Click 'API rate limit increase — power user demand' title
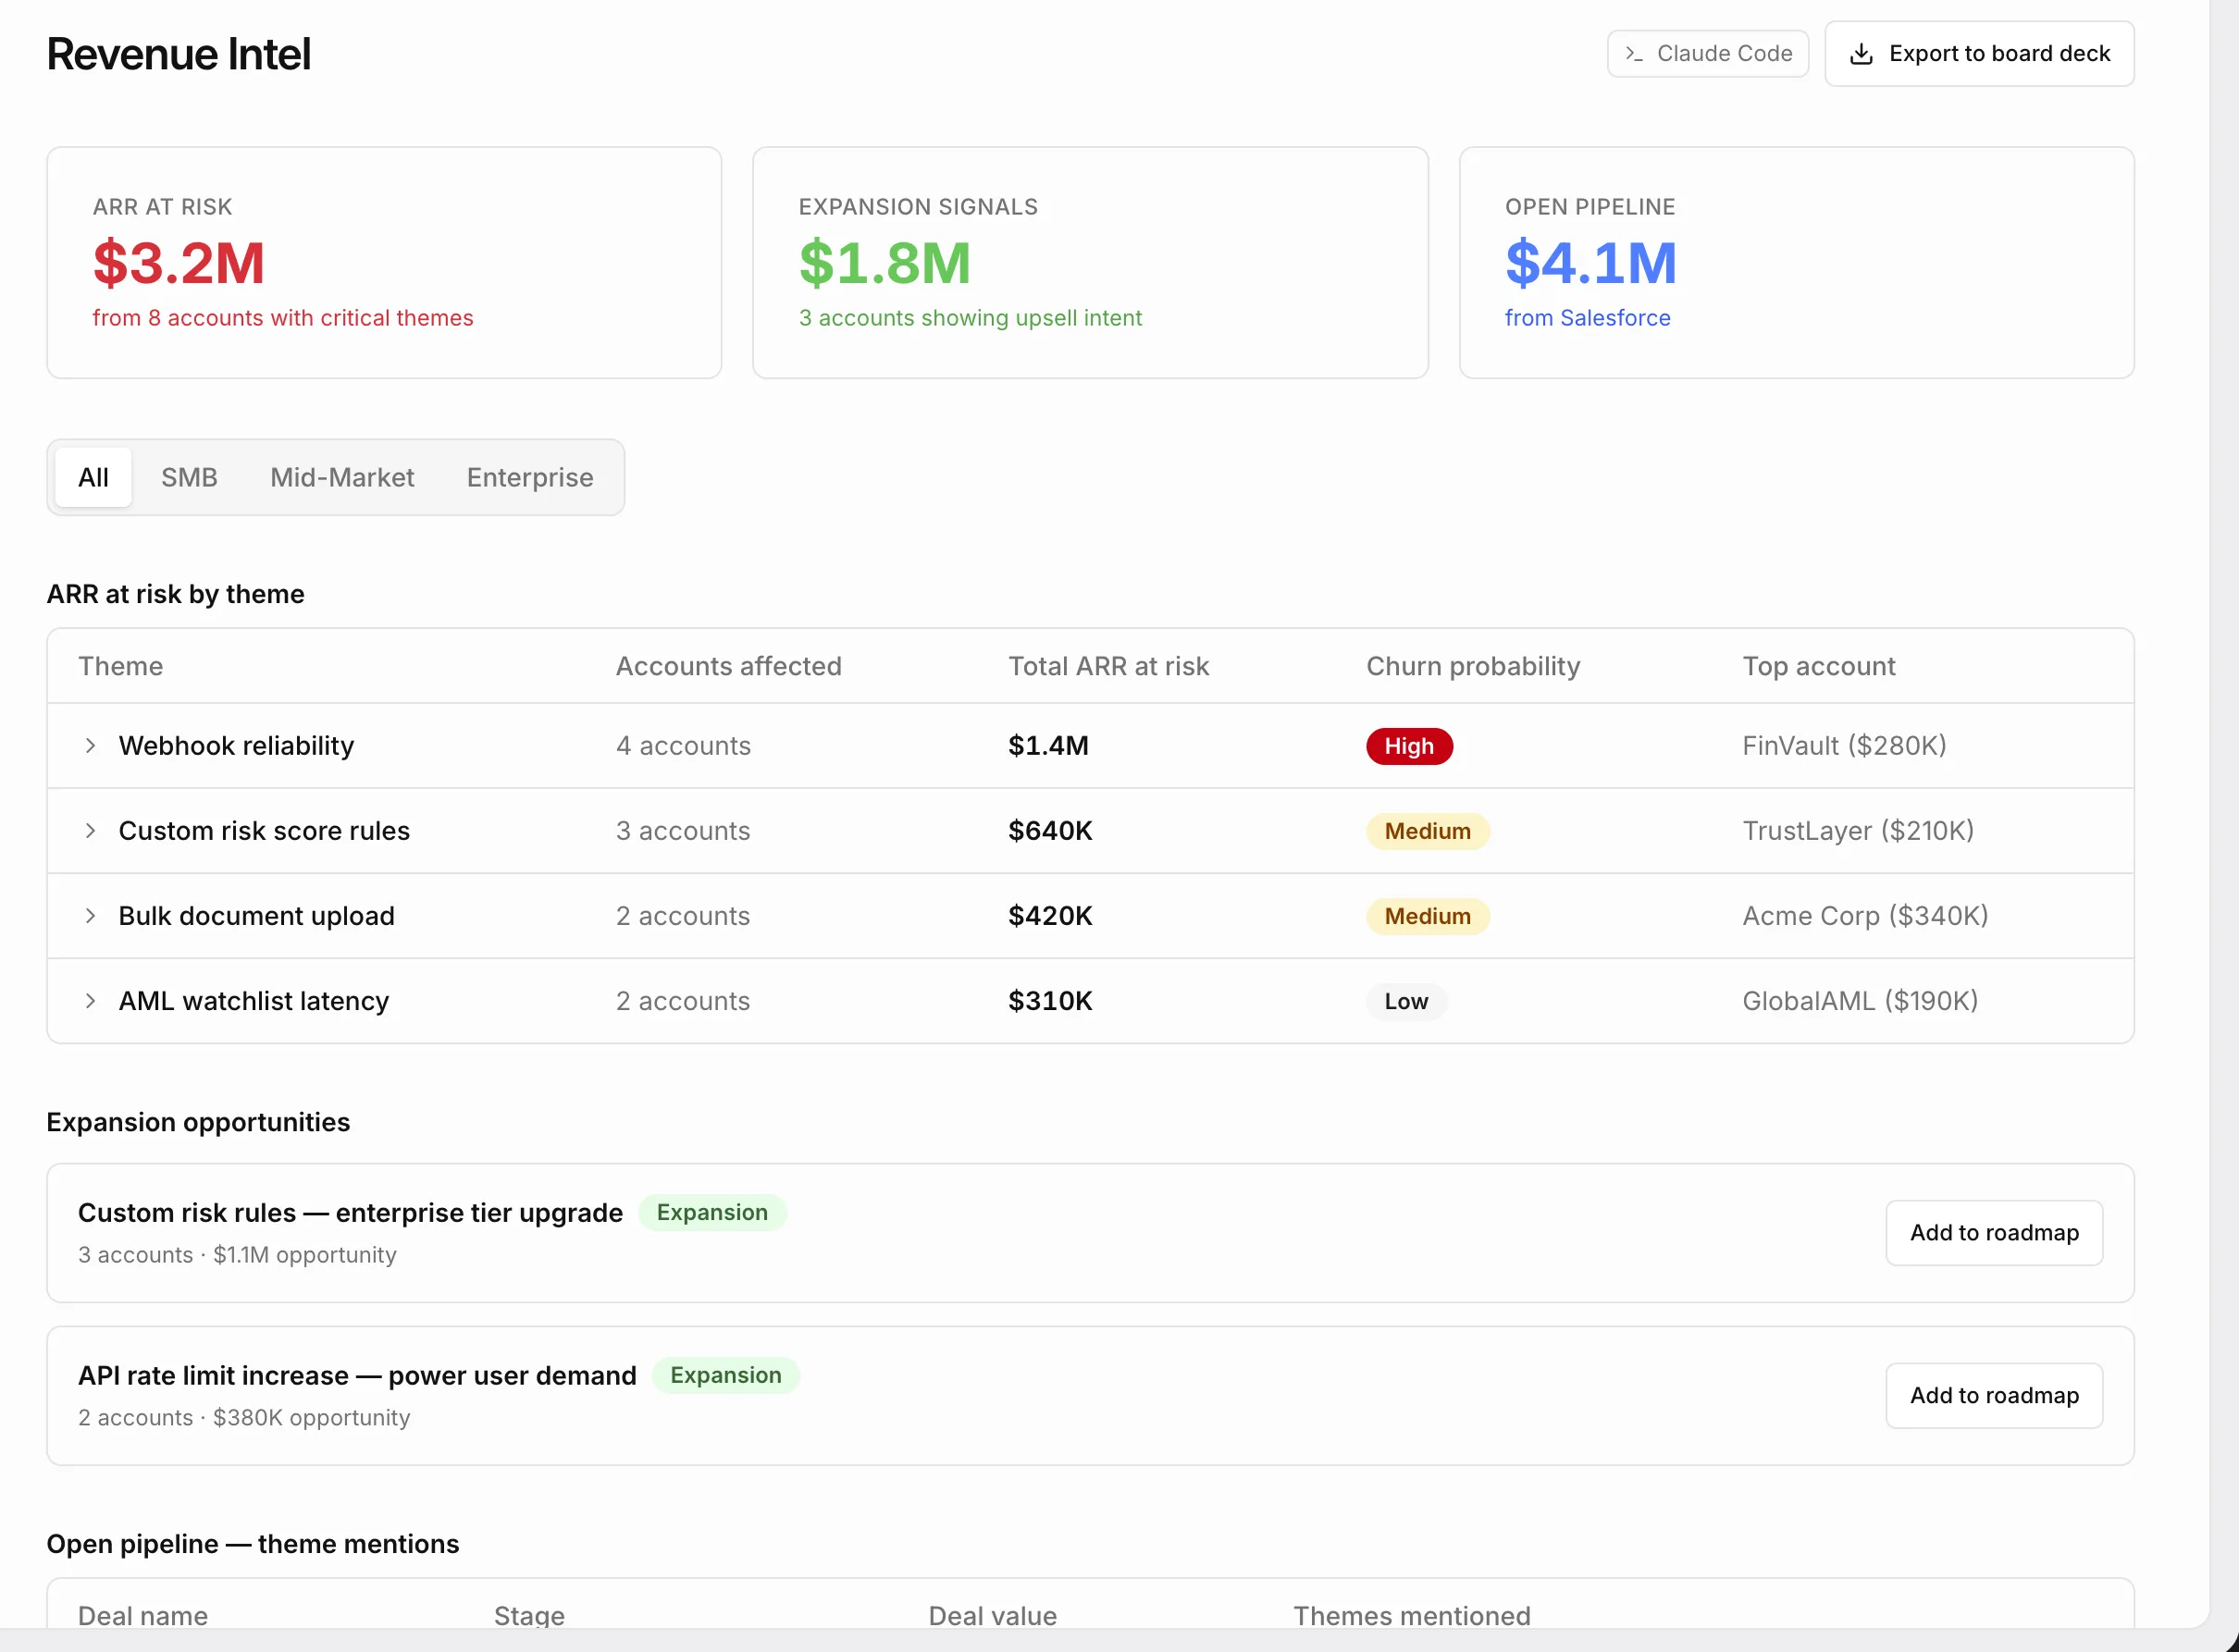The height and width of the screenshot is (1652, 2239). click(x=358, y=1376)
